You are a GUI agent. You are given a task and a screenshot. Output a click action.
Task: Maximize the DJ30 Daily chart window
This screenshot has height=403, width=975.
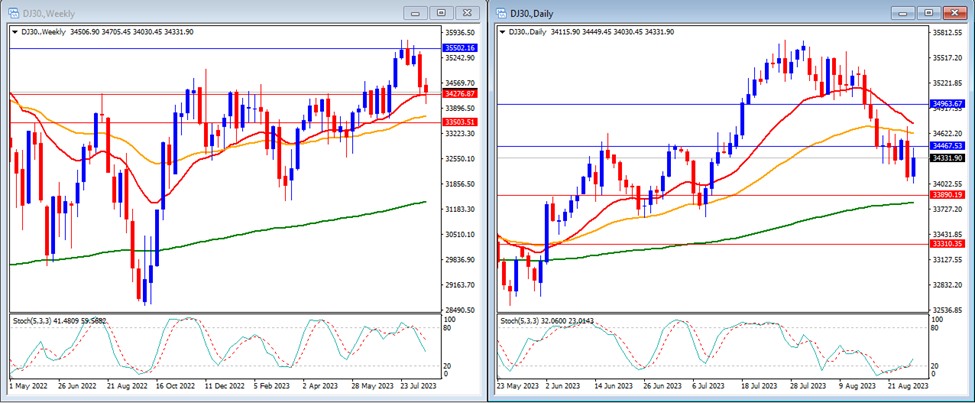tap(929, 13)
